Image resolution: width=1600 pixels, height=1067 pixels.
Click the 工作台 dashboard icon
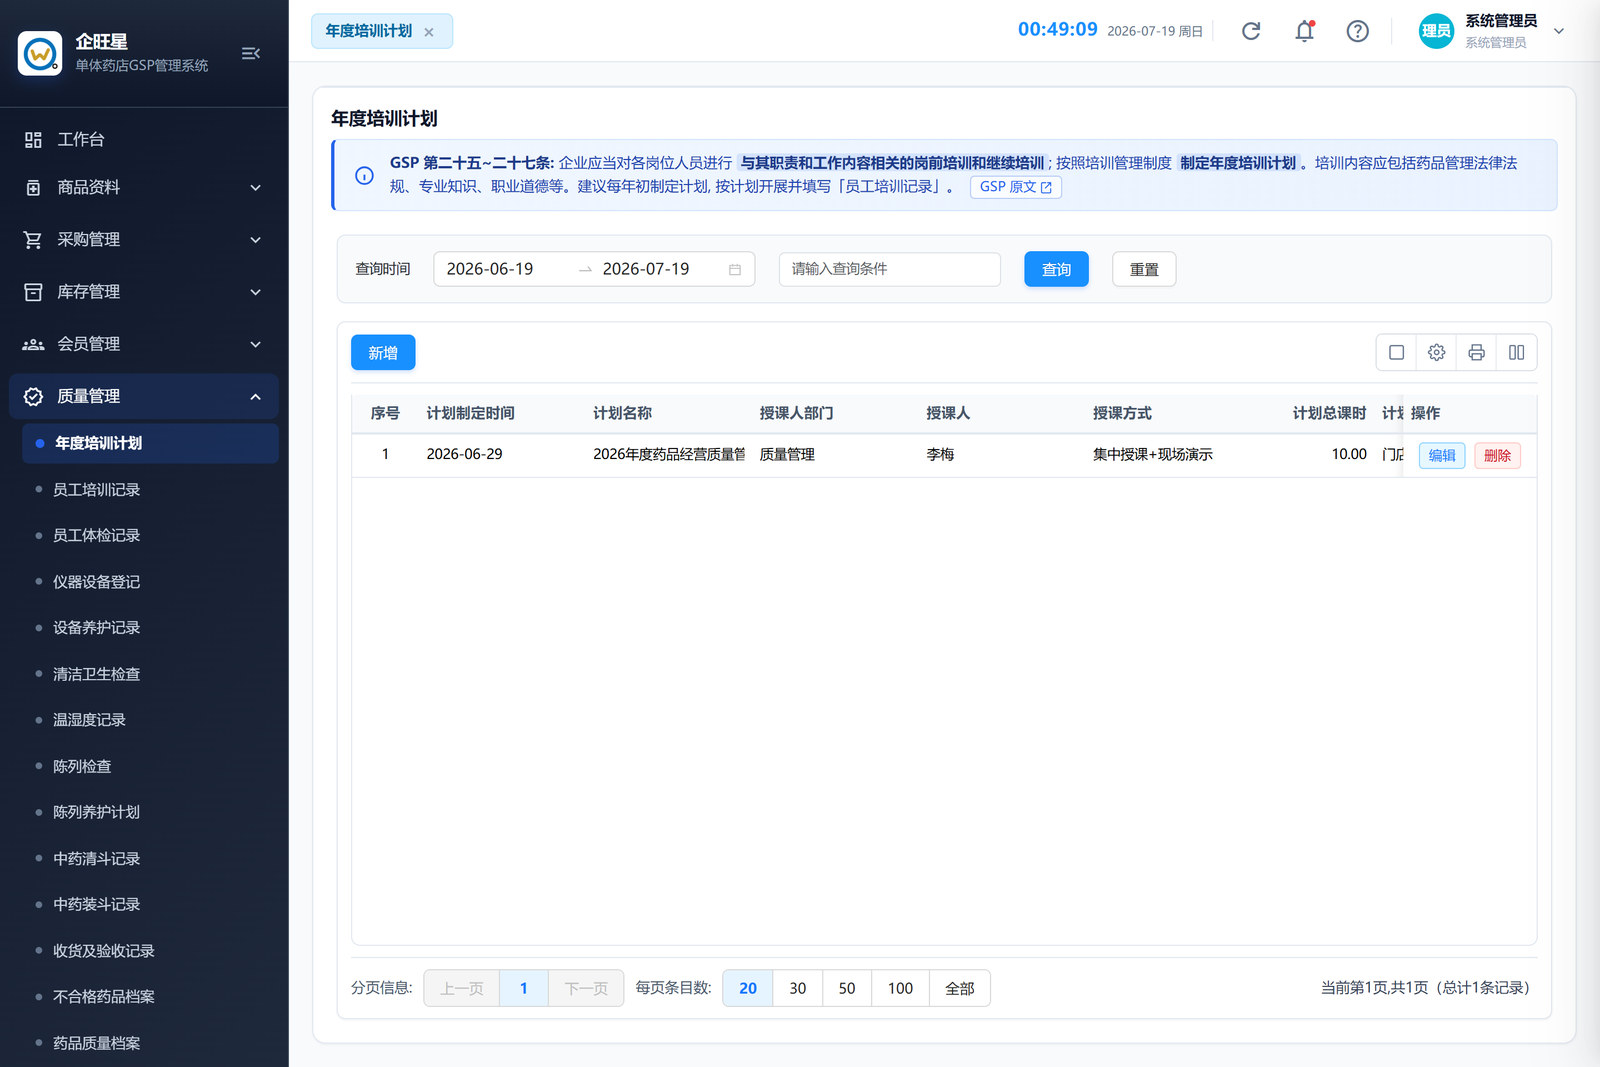coord(33,140)
